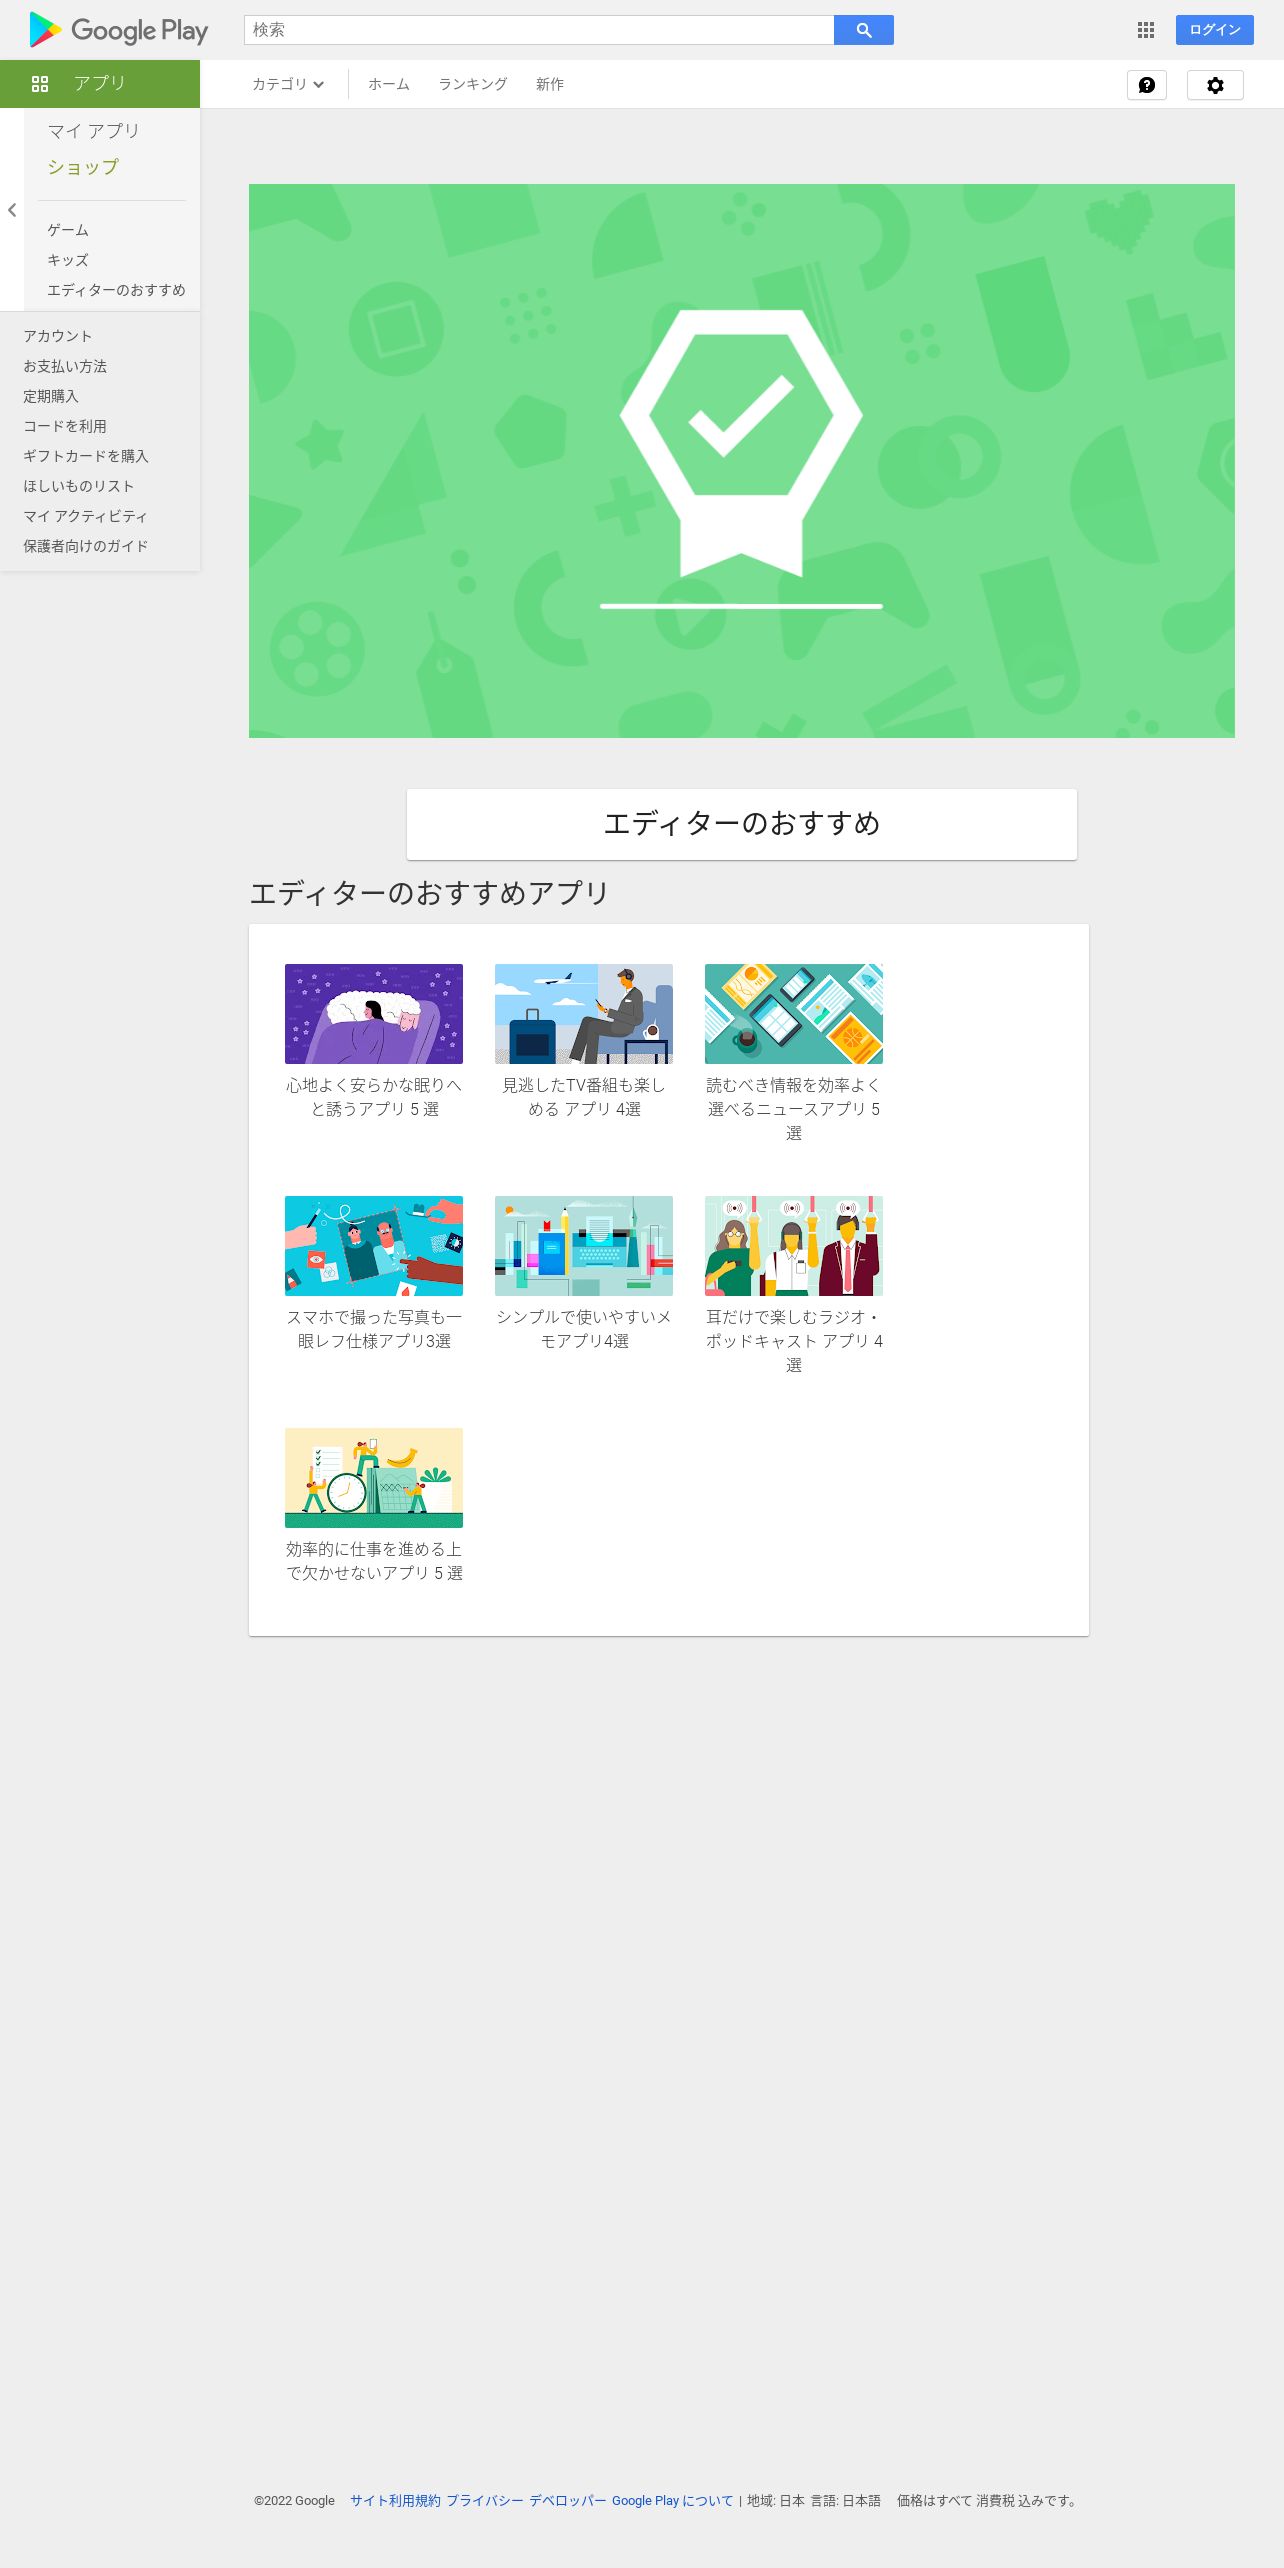Open the settings gear icon
Image resolution: width=1284 pixels, height=2568 pixels.
(x=1215, y=85)
